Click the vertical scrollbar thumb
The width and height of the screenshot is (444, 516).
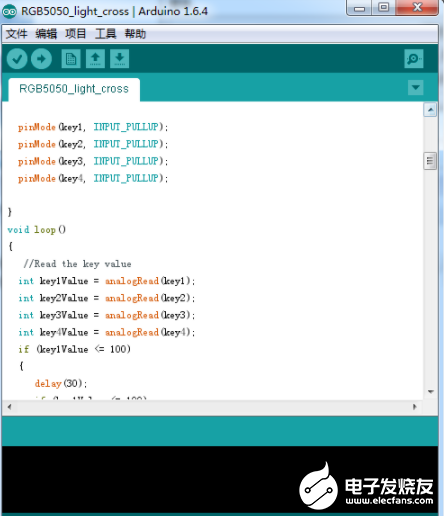coord(430,161)
